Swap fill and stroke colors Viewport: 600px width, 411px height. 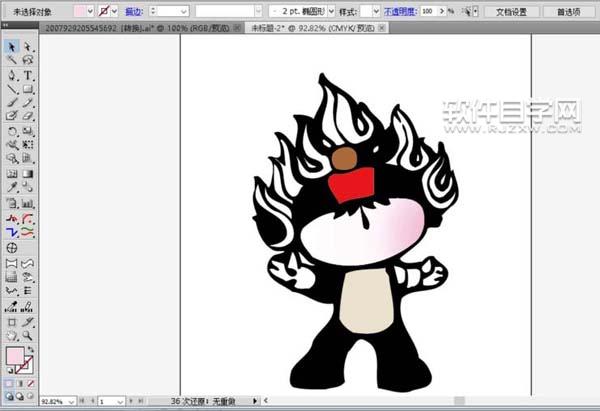31,349
